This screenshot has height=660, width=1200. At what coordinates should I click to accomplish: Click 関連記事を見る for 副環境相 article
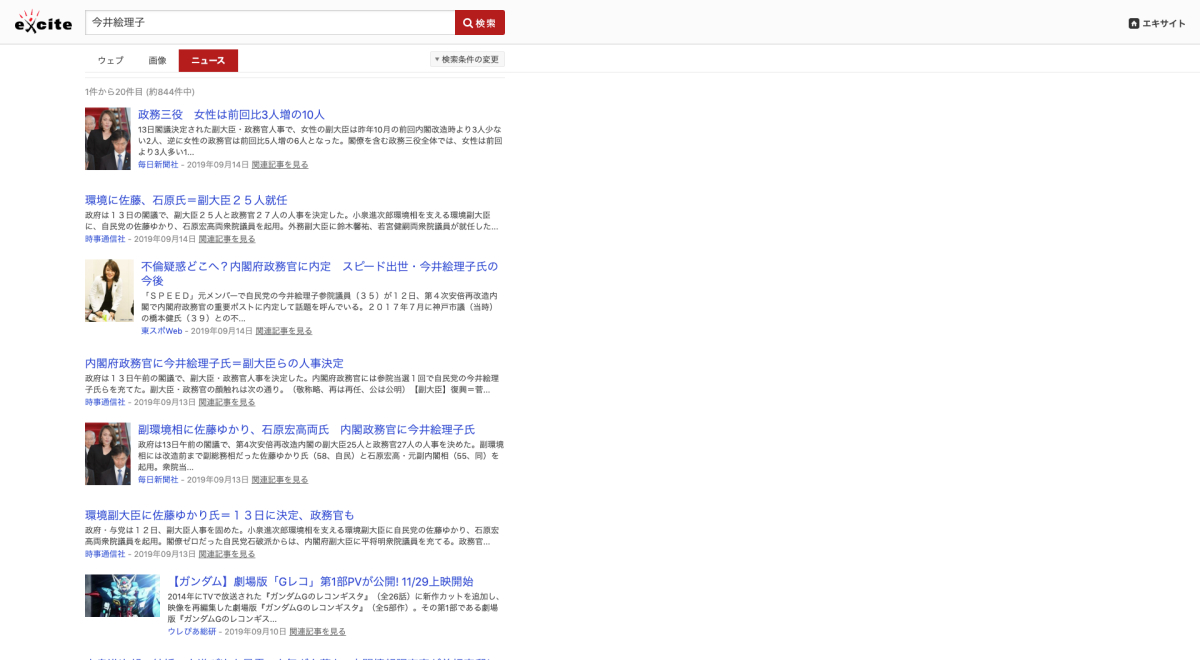(280, 479)
